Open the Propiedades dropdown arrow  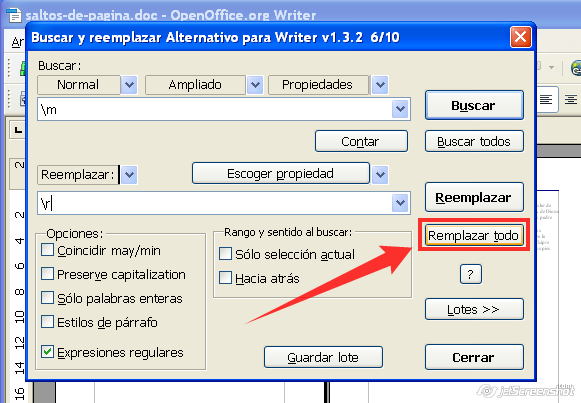(x=380, y=85)
